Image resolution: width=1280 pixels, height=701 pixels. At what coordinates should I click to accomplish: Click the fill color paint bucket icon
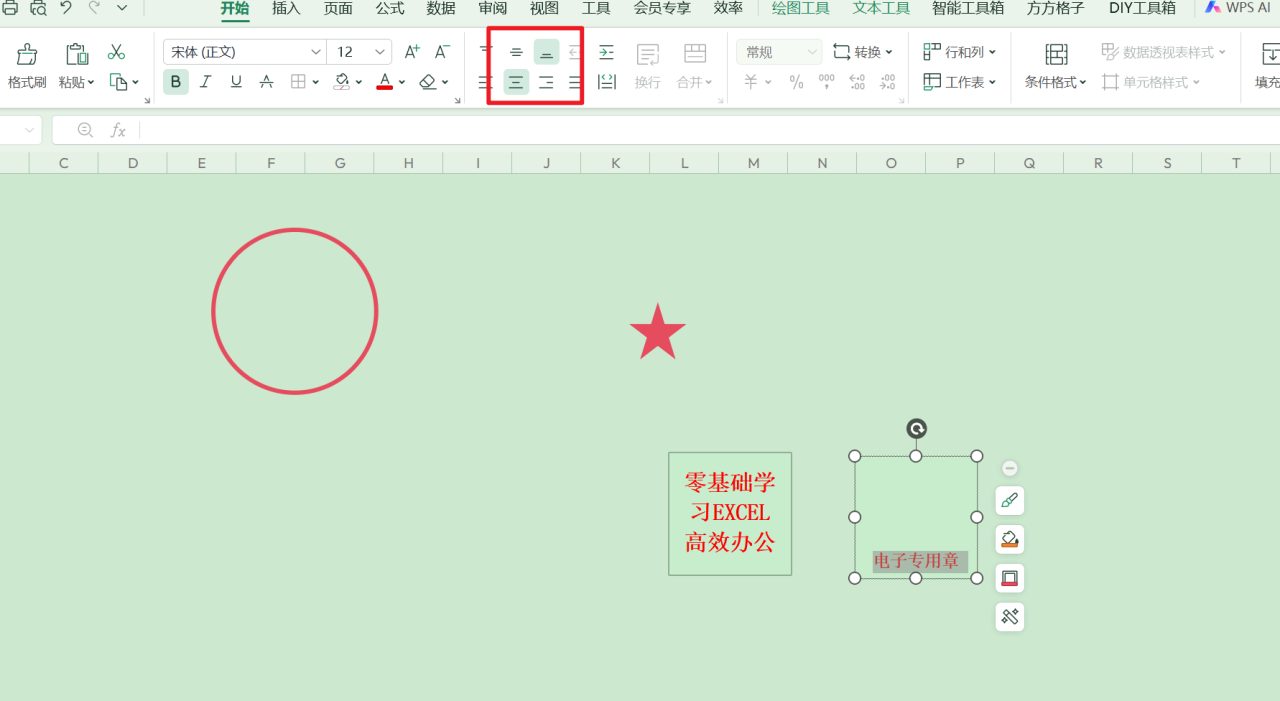342,82
